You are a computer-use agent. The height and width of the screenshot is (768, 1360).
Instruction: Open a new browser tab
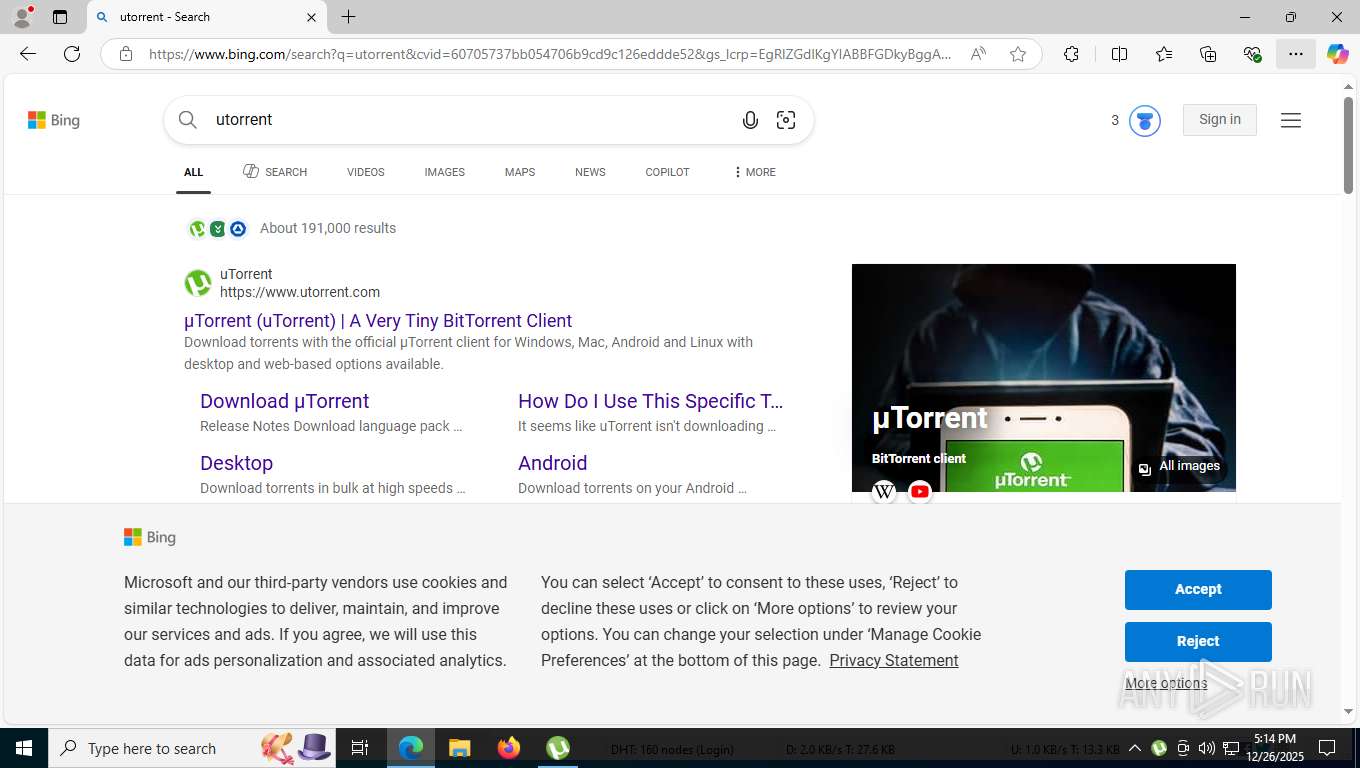[348, 17]
